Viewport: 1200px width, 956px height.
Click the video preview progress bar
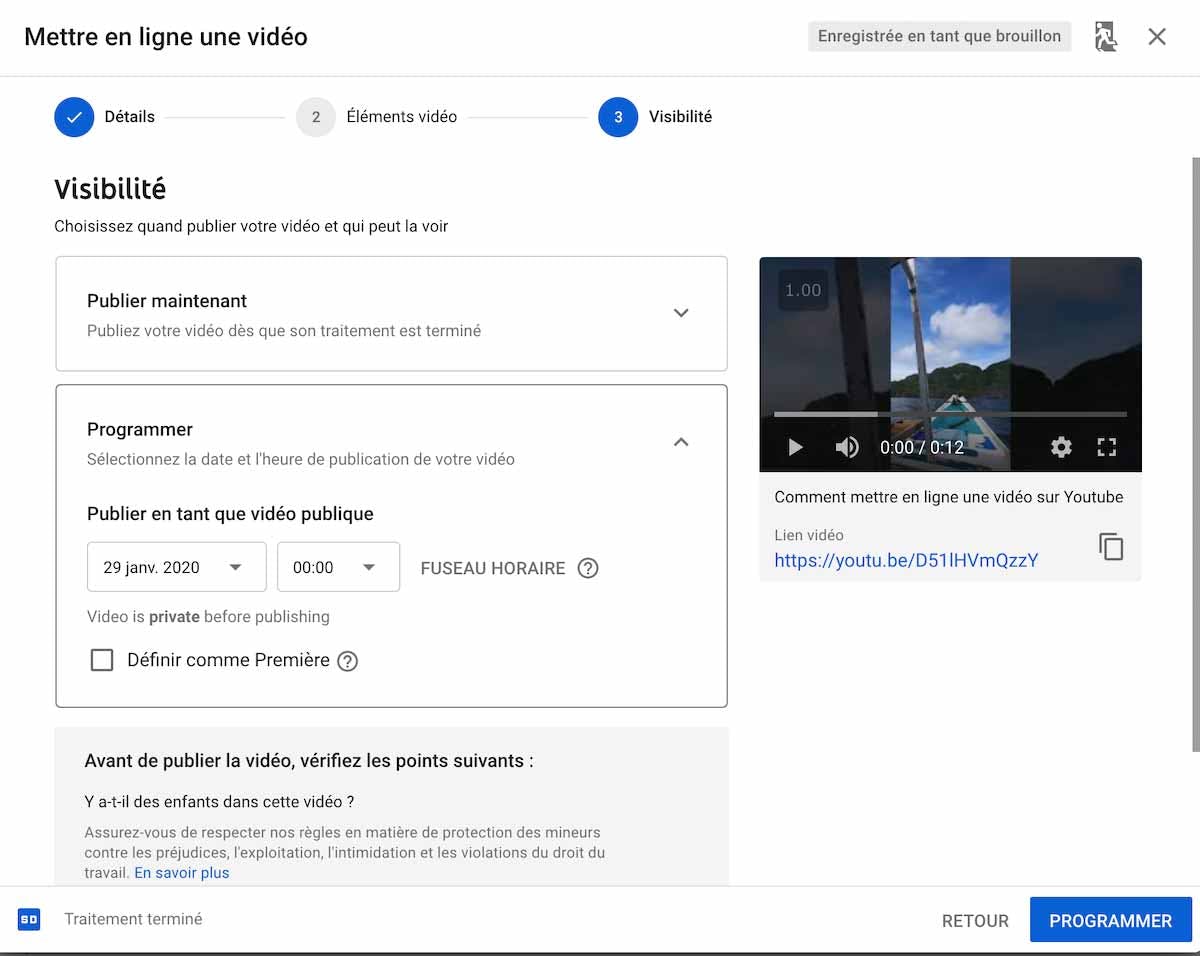coord(950,414)
